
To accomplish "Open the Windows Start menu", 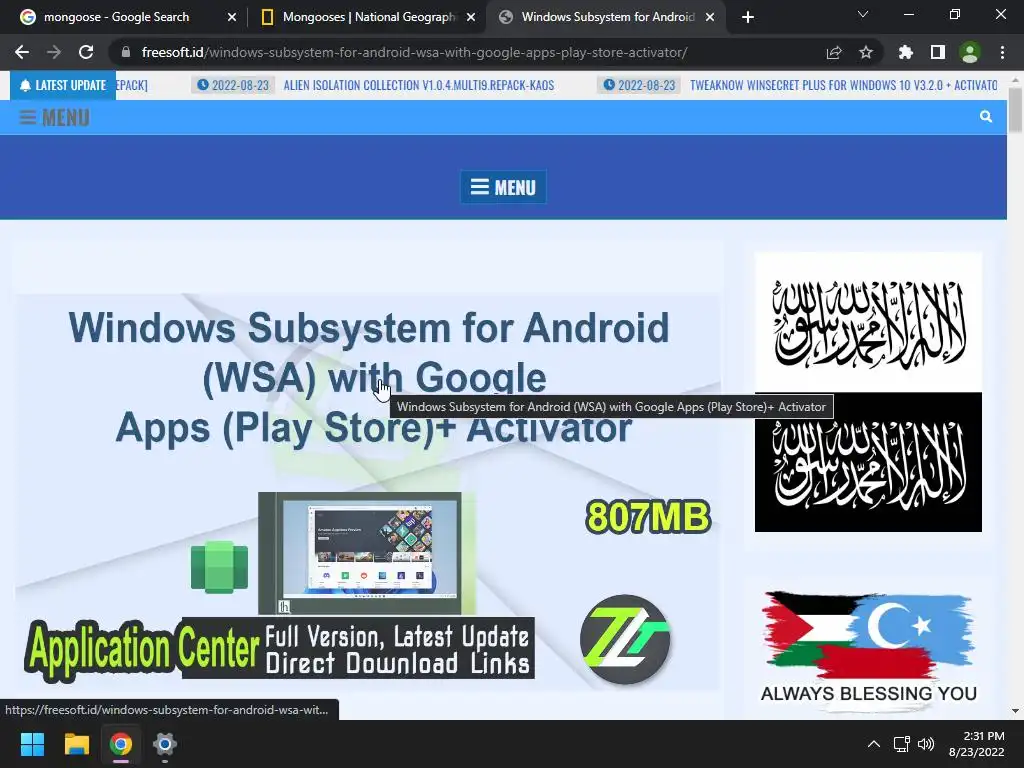I will (32, 744).
